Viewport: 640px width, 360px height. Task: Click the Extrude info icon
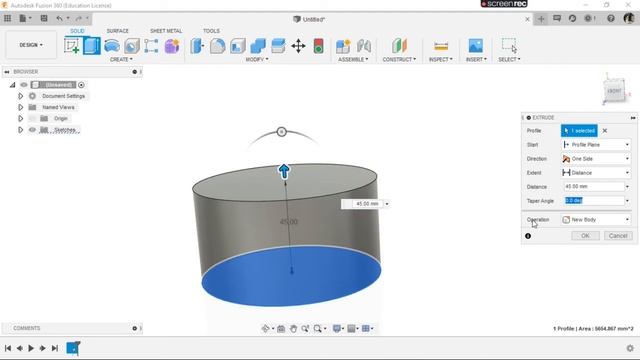tap(528, 236)
